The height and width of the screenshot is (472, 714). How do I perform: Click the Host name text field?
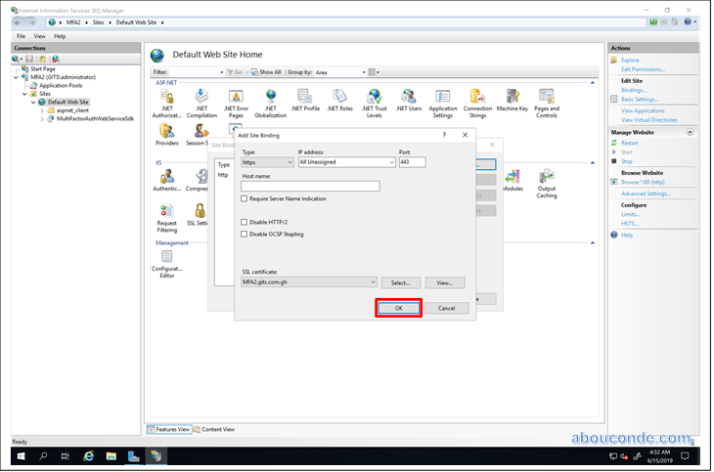310,186
